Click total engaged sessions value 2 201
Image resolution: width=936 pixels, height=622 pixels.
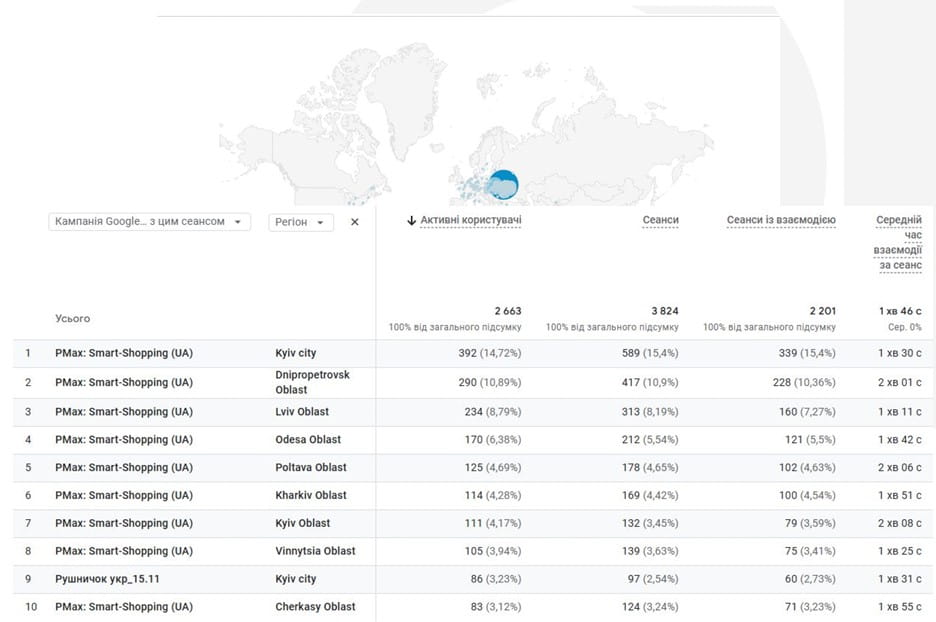(822, 311)
